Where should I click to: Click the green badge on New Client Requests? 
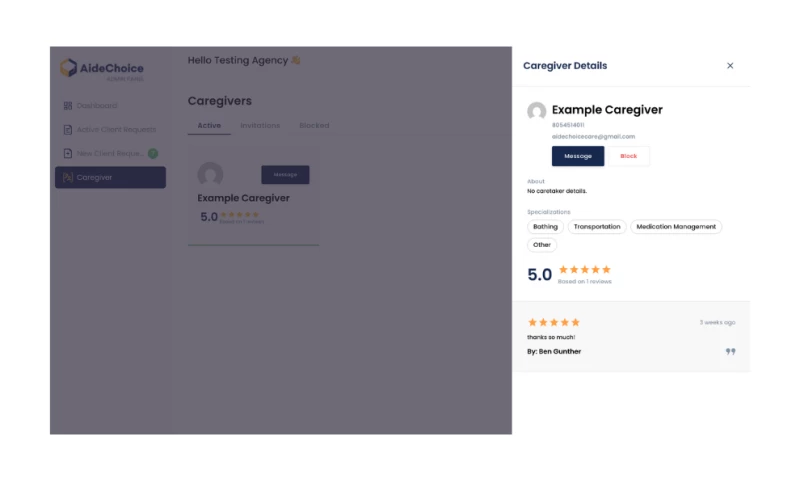click(x=153, y=153)
